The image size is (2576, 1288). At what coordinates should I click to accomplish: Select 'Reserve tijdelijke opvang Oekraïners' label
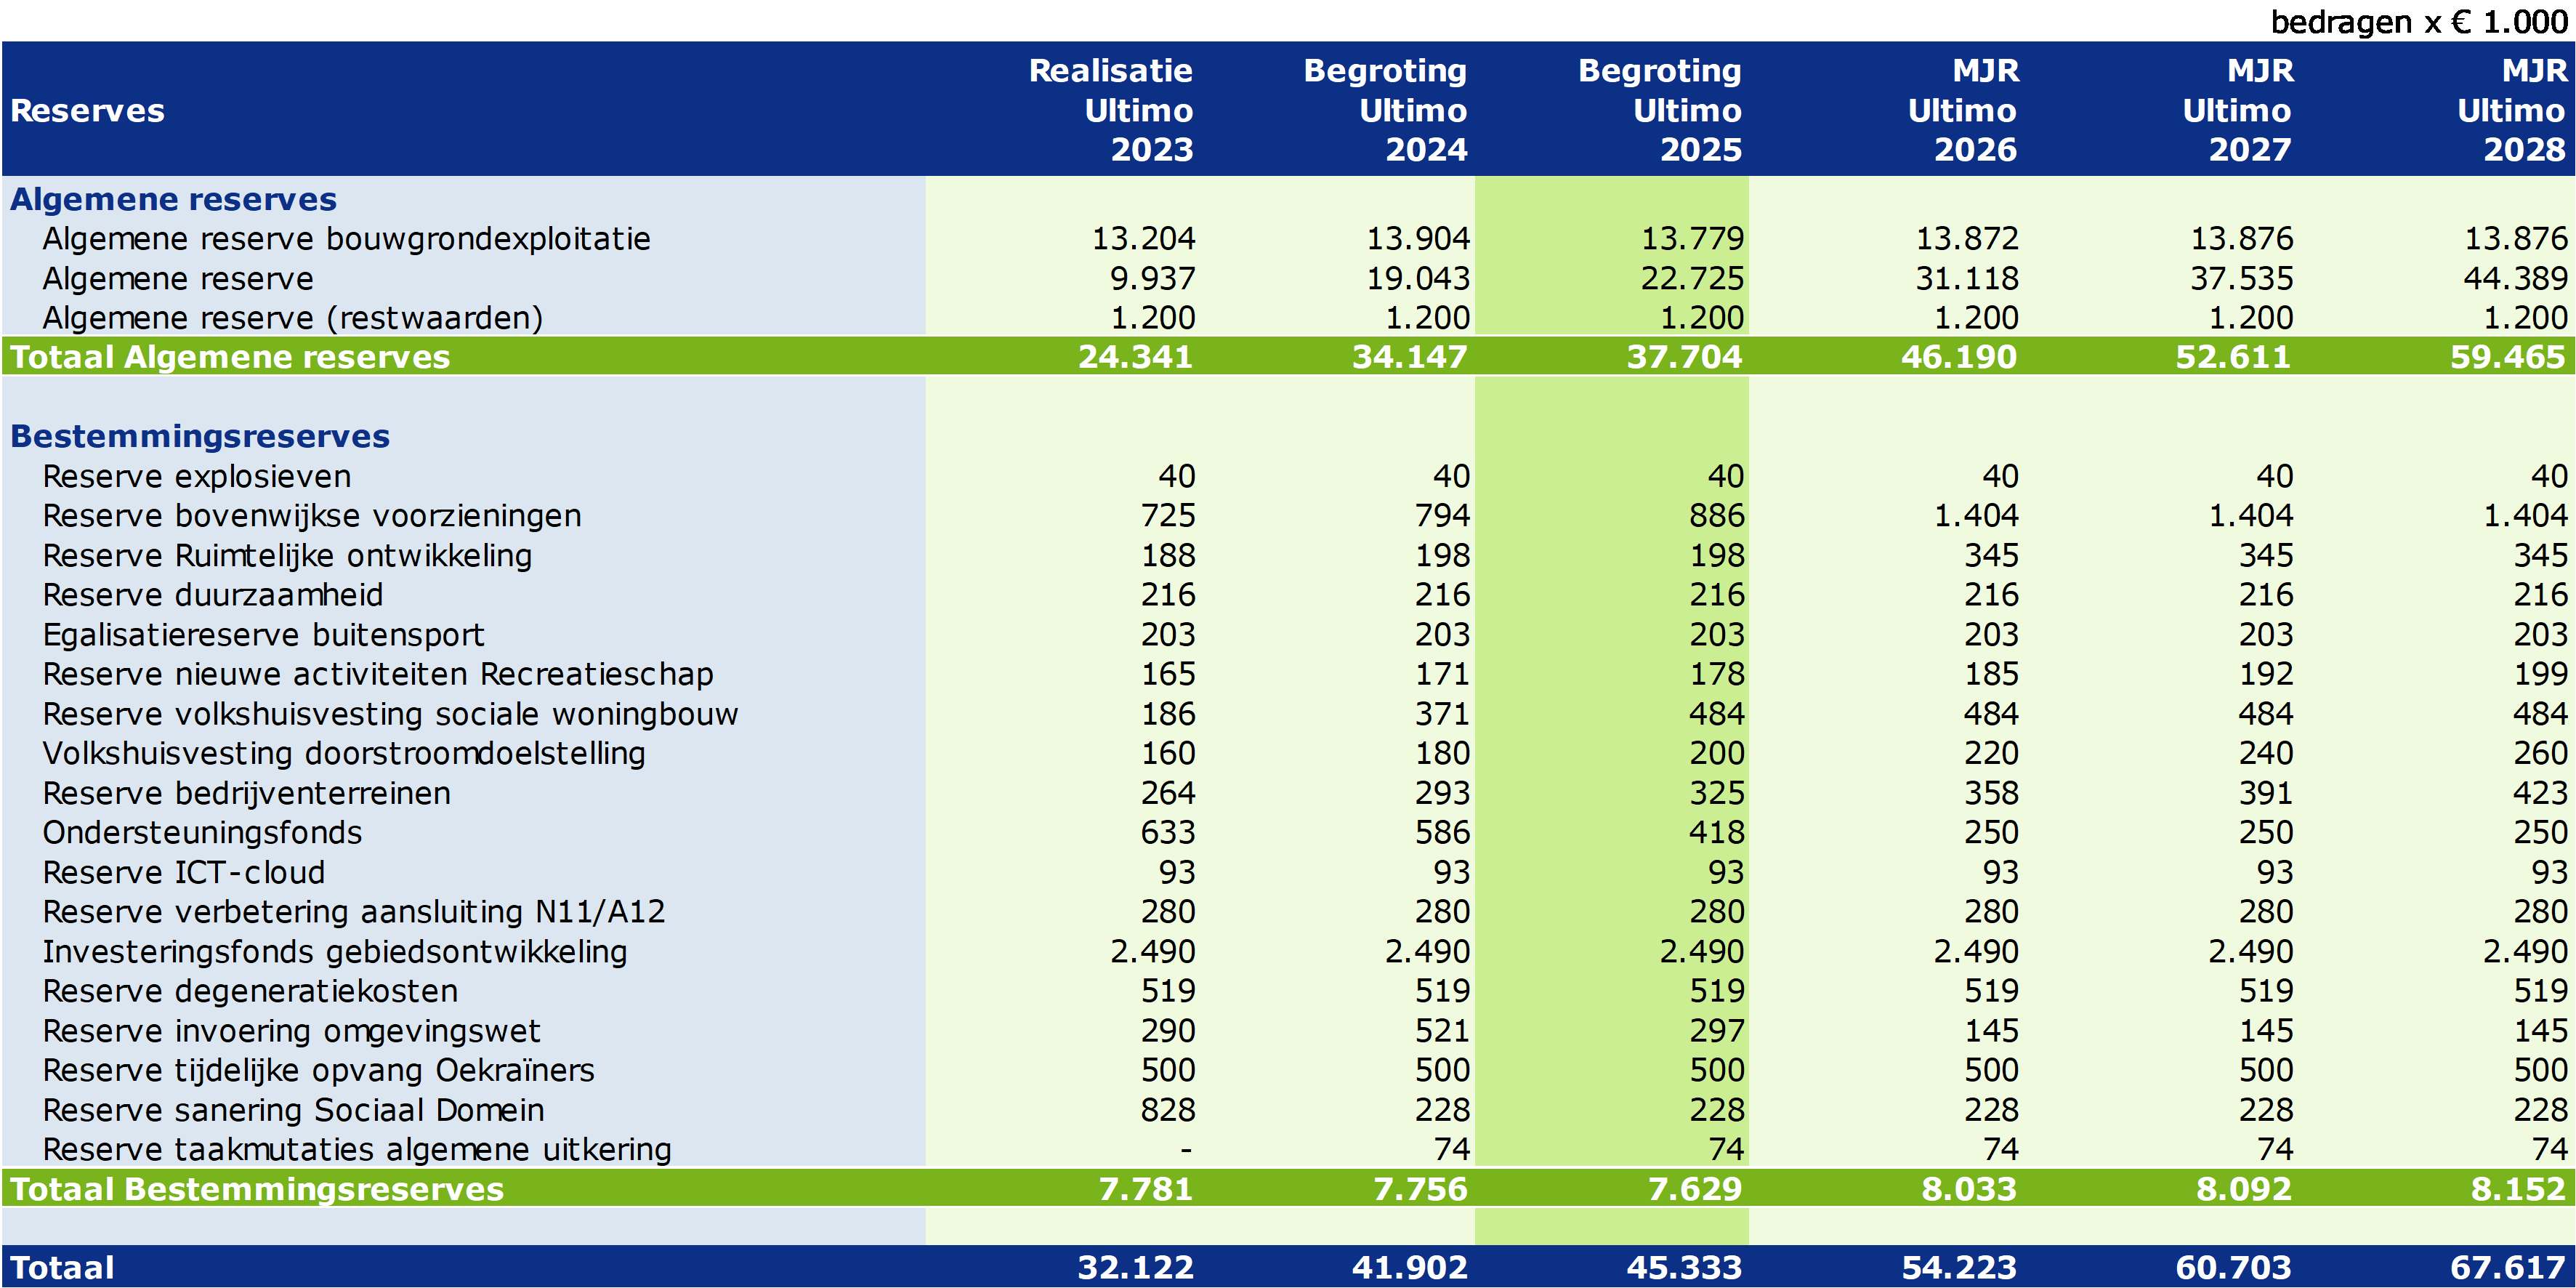tap(318, 1071)
